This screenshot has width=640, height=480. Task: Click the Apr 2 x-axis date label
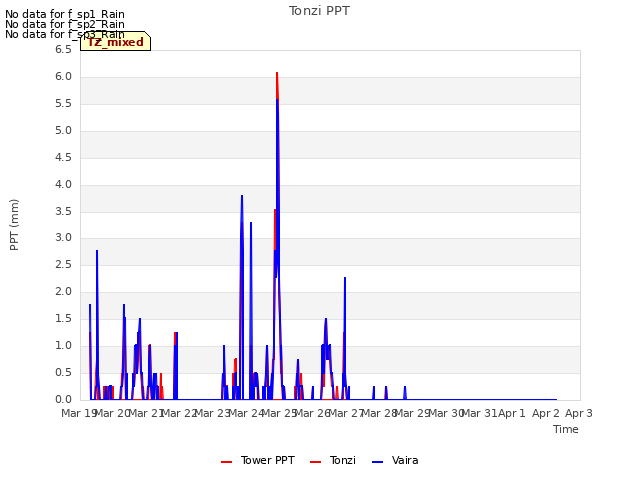[545, 413]
